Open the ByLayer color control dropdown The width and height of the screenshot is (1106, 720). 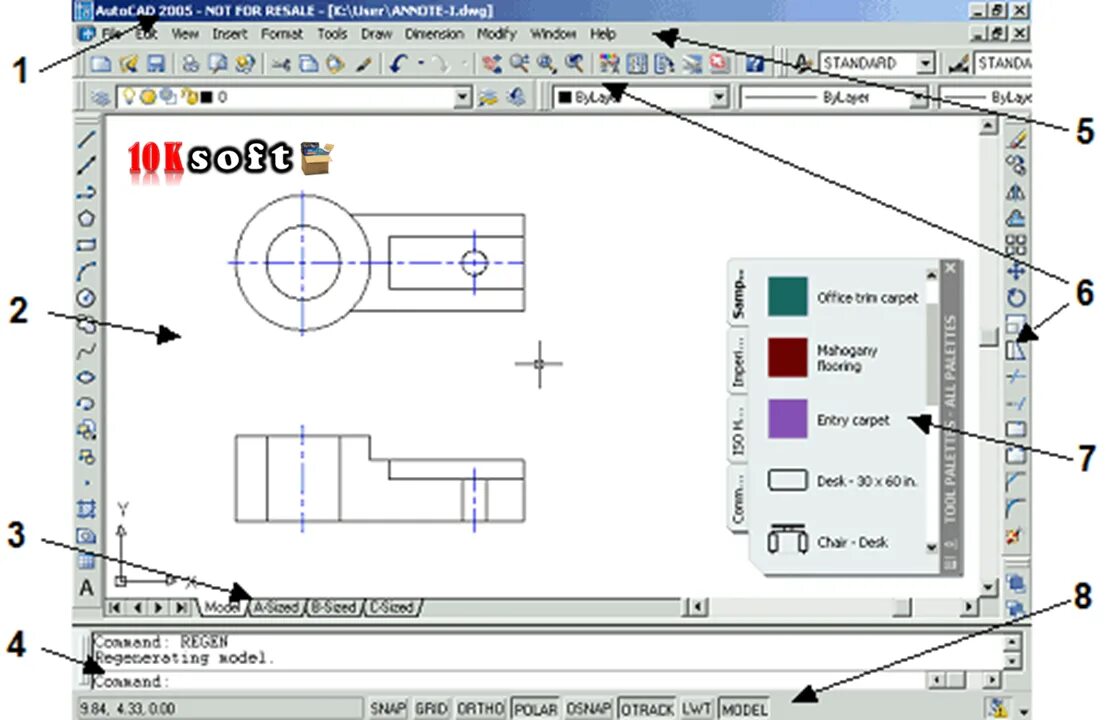[719, 97]
